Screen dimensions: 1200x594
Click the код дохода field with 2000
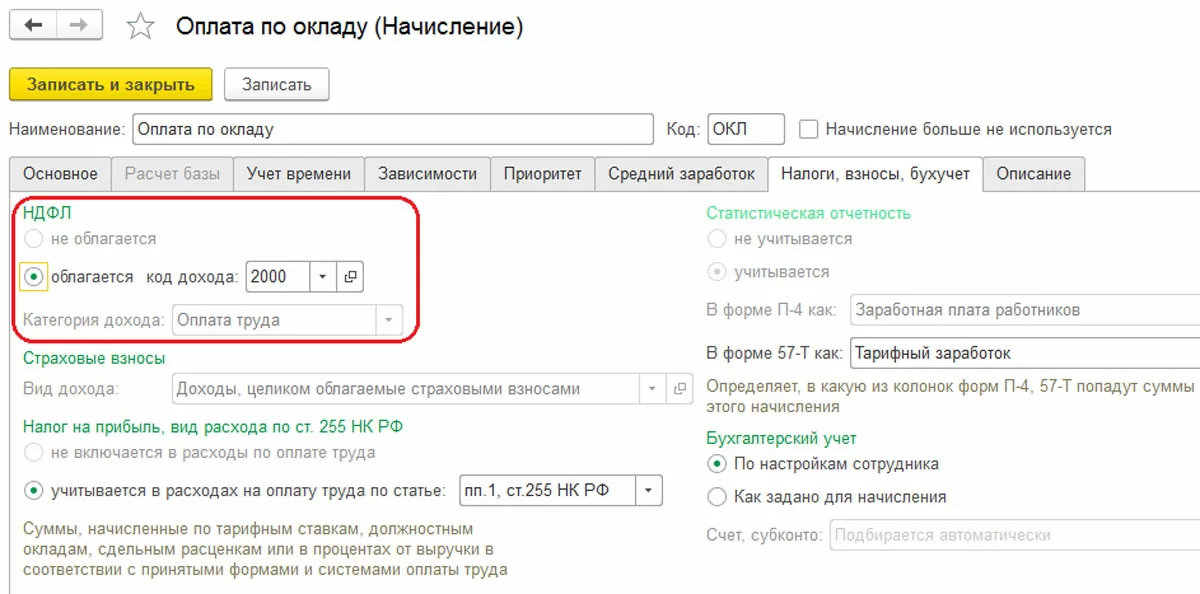pos(278,277)
